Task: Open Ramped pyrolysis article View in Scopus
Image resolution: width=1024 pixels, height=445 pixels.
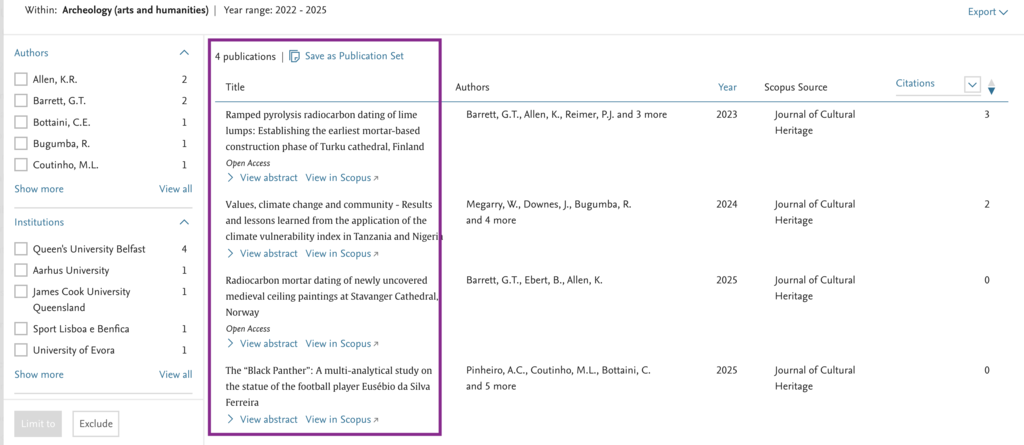Action: tap(342, 178)
